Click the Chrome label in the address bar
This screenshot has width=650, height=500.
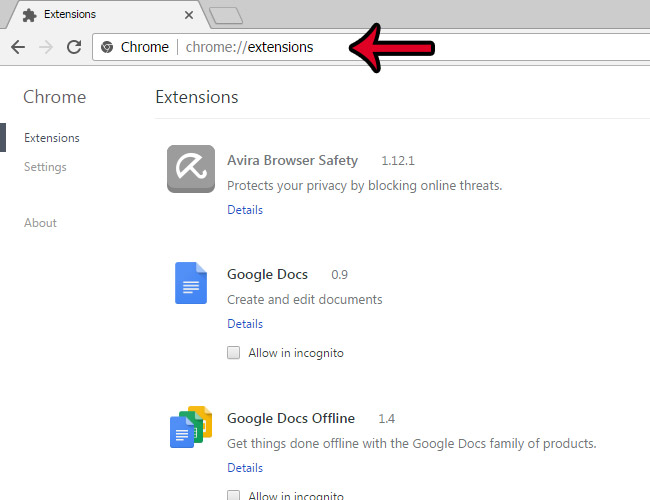pos(145,47)
